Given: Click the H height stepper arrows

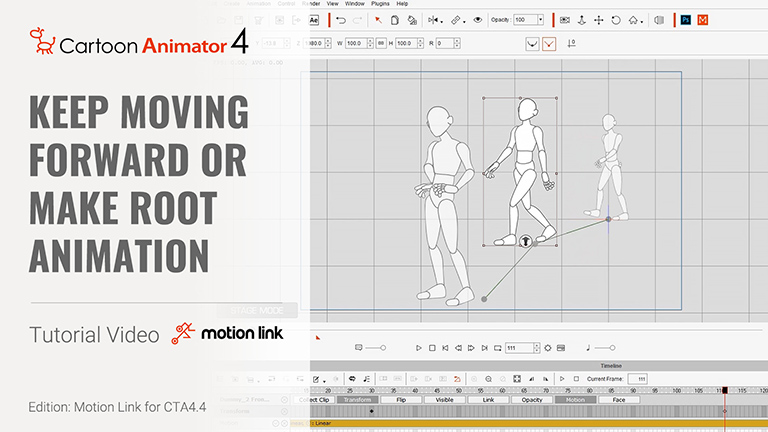Looking at the screenshot, I should (x=420, y=43).
